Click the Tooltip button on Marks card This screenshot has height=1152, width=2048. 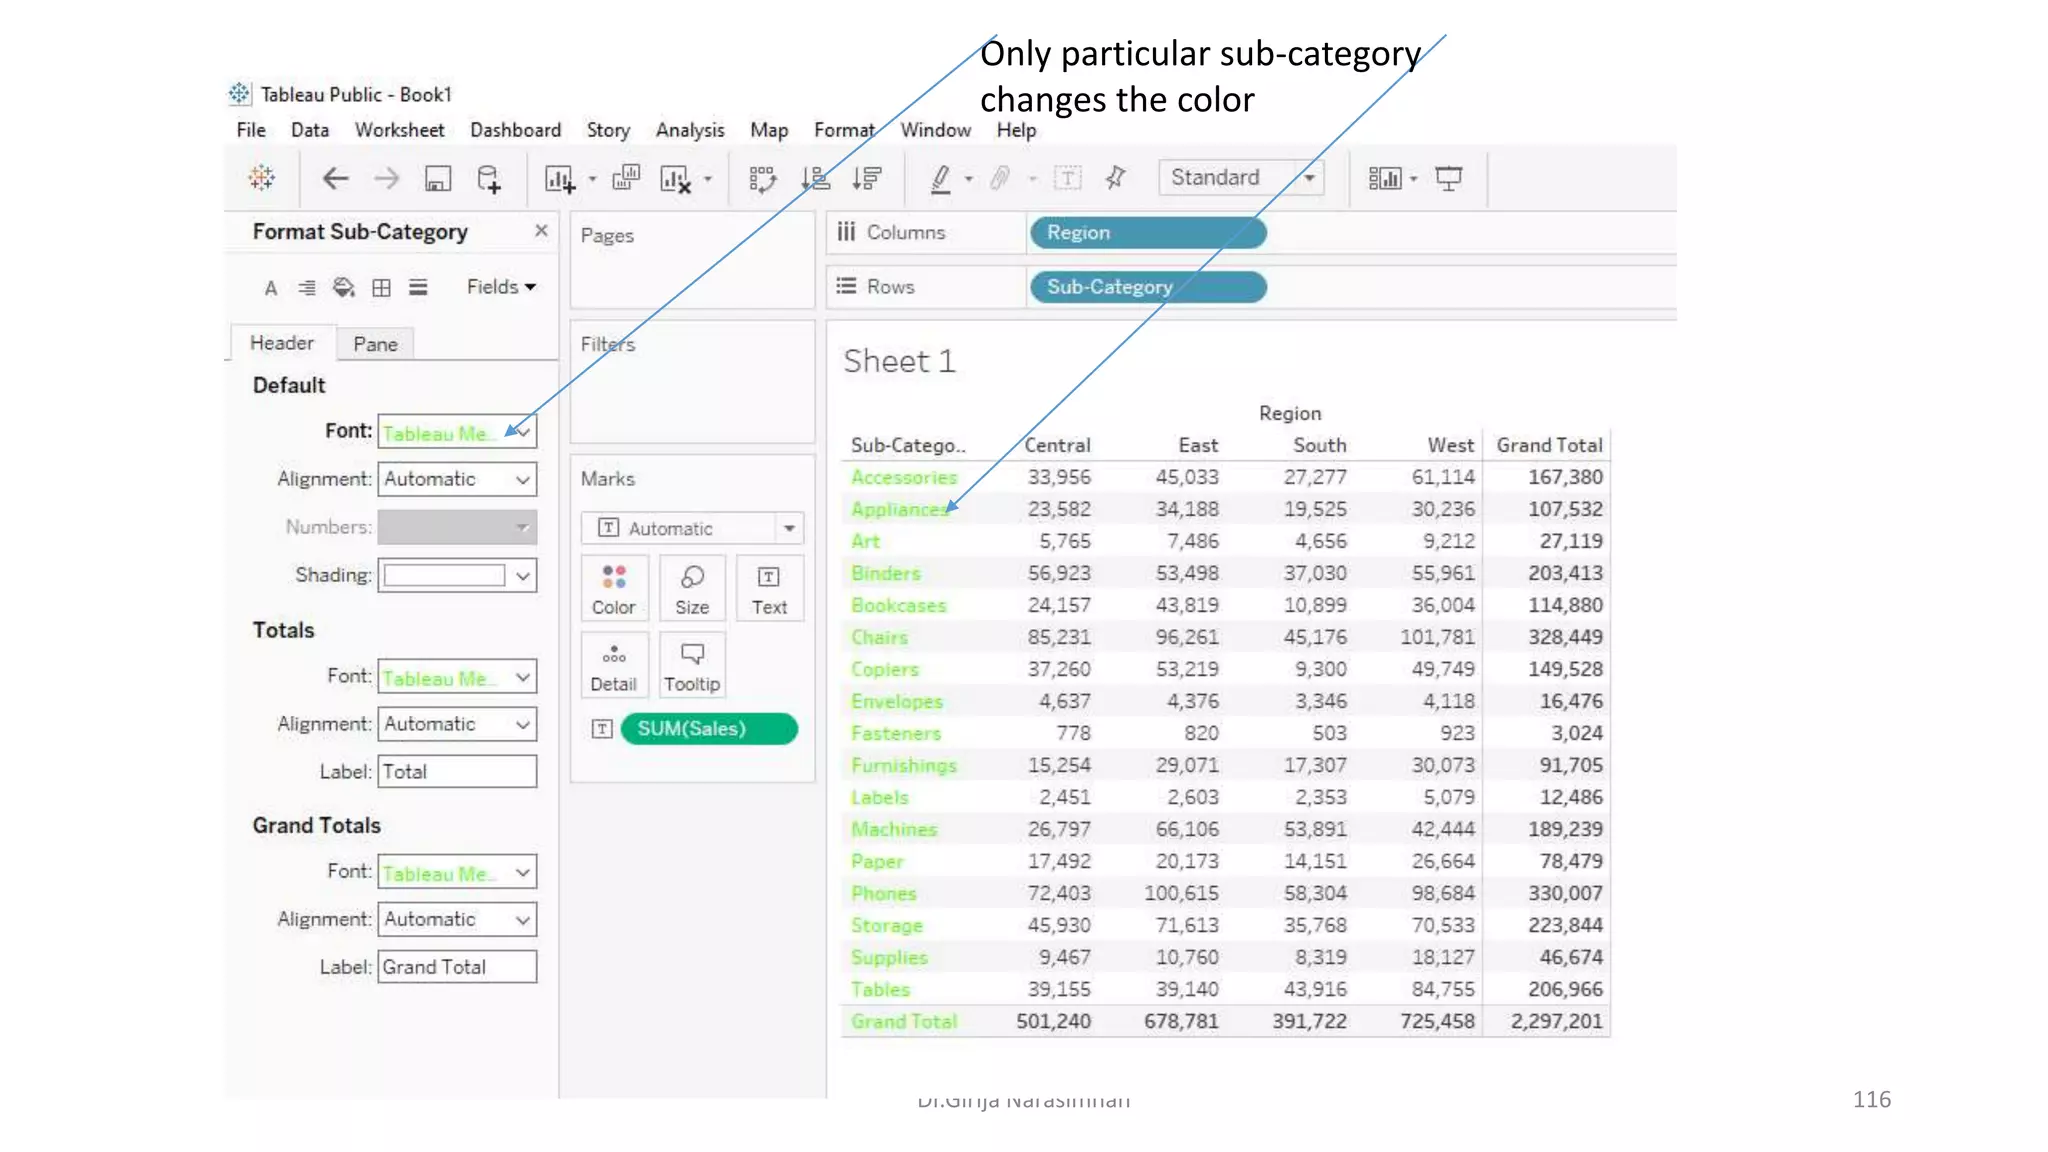click(691, 666)
